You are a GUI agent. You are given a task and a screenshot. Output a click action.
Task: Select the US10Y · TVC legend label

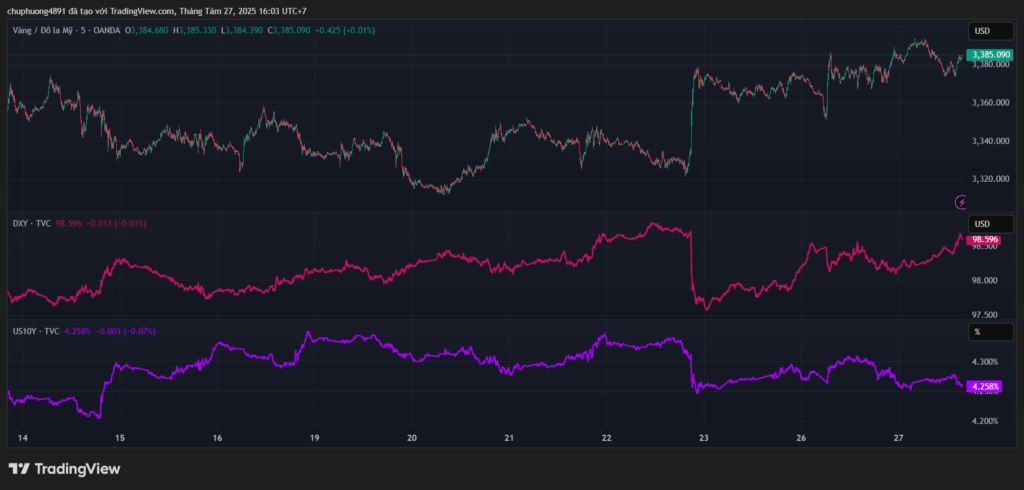pyautogui.click(x=36, y=331)
